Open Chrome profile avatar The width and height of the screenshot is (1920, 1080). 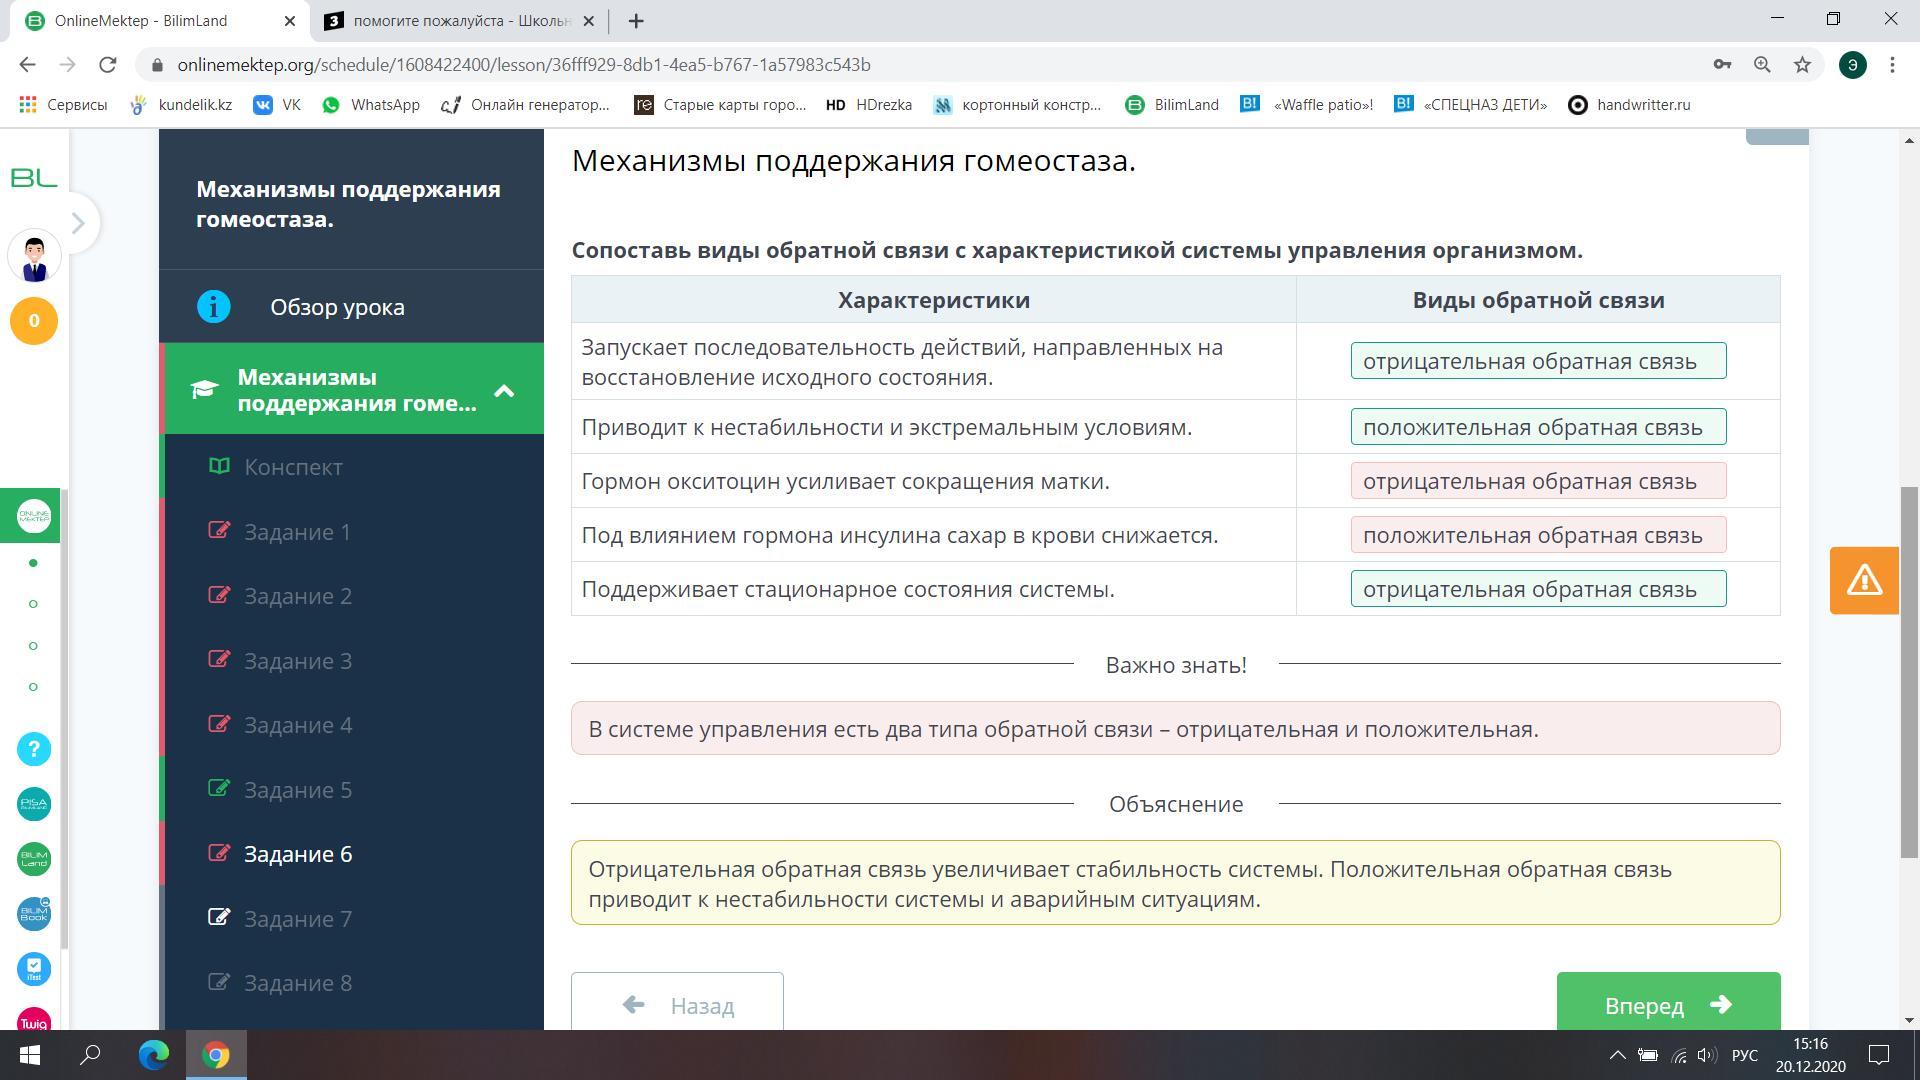[x=1852, y=64]
